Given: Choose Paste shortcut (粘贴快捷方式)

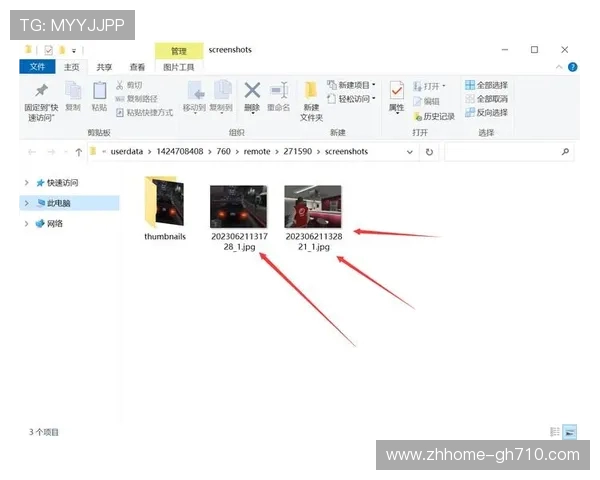Looking at the screenshot, I should [x=145, y=113].
